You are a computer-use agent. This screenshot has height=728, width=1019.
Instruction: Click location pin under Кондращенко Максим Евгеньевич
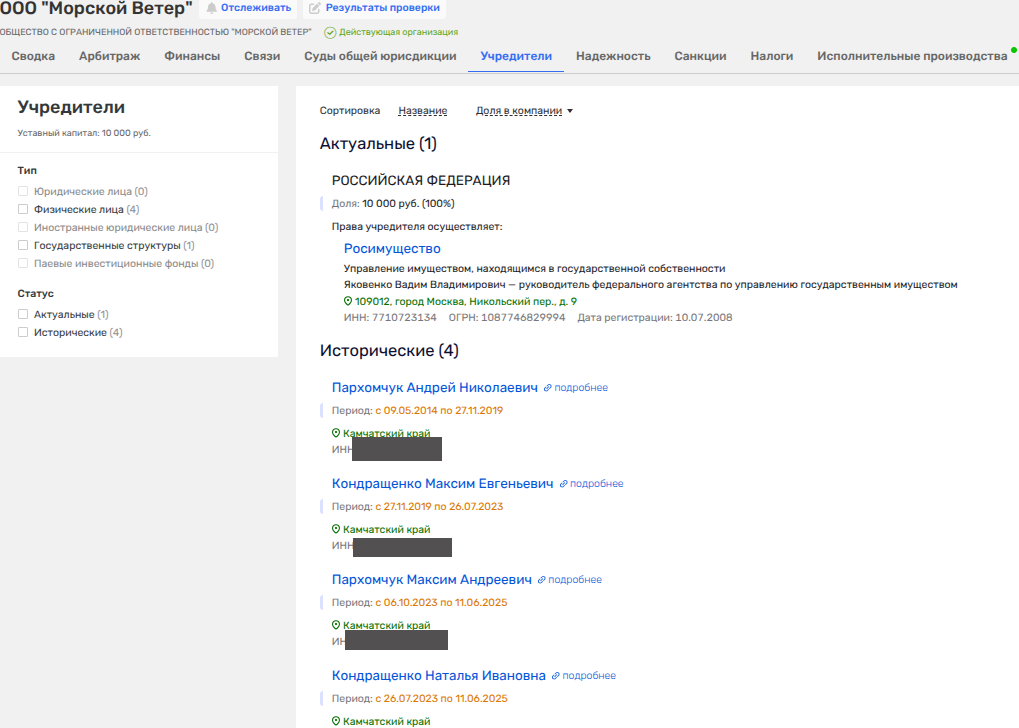[336, 529]
